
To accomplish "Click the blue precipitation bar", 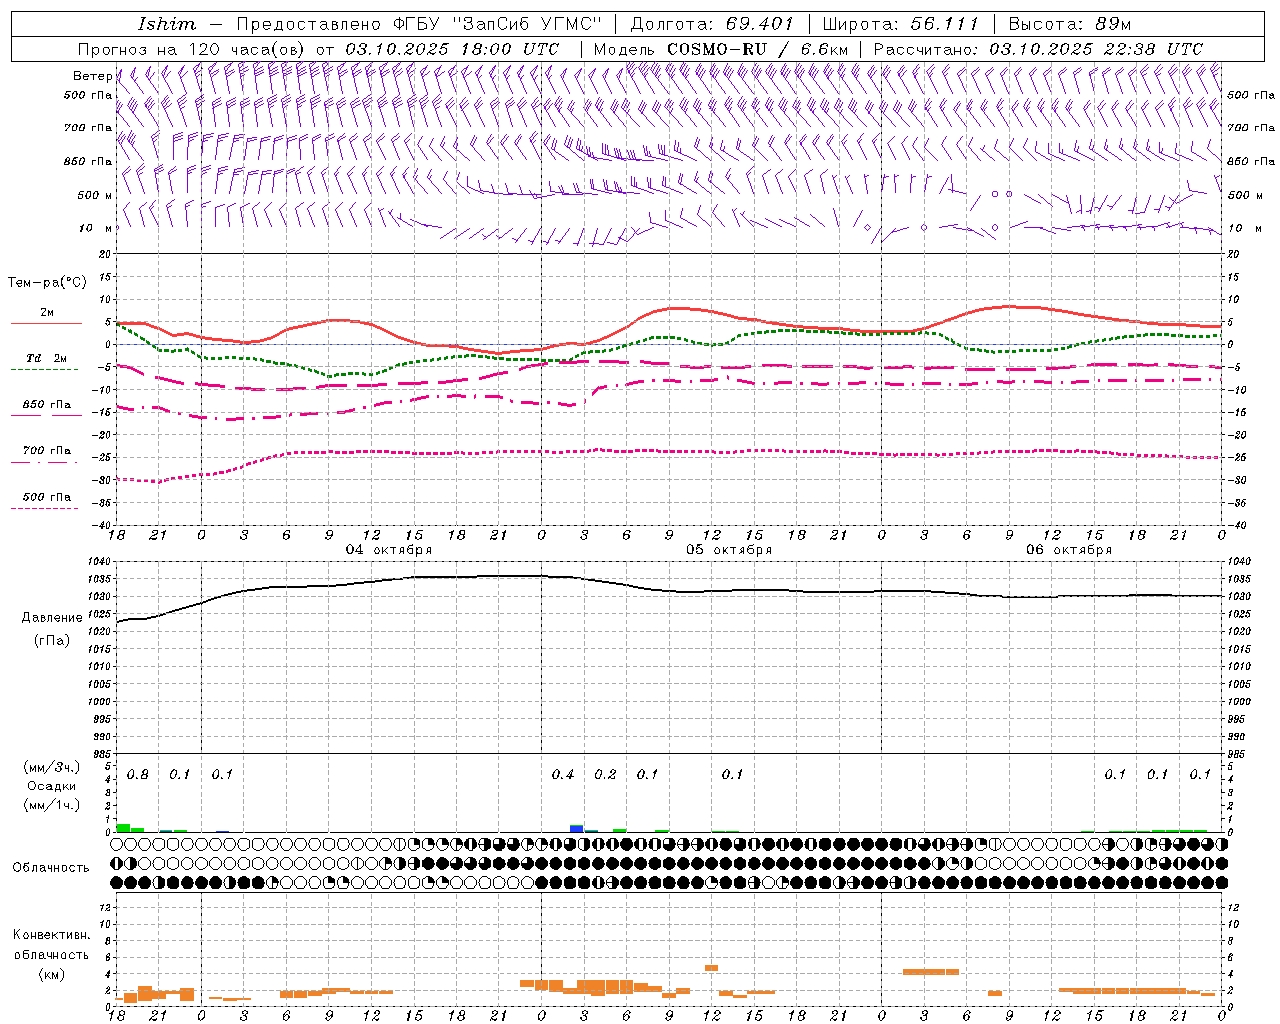I will tap(576, 829).
